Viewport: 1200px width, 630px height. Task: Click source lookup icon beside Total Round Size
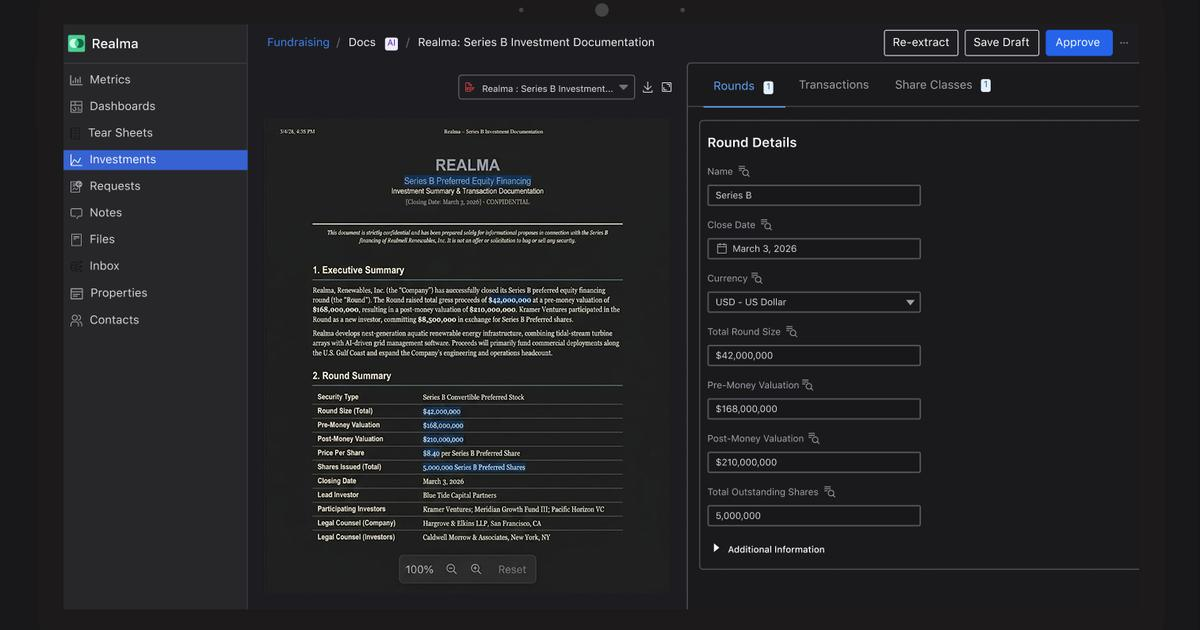pyautogui.click(x=792, y=332)
